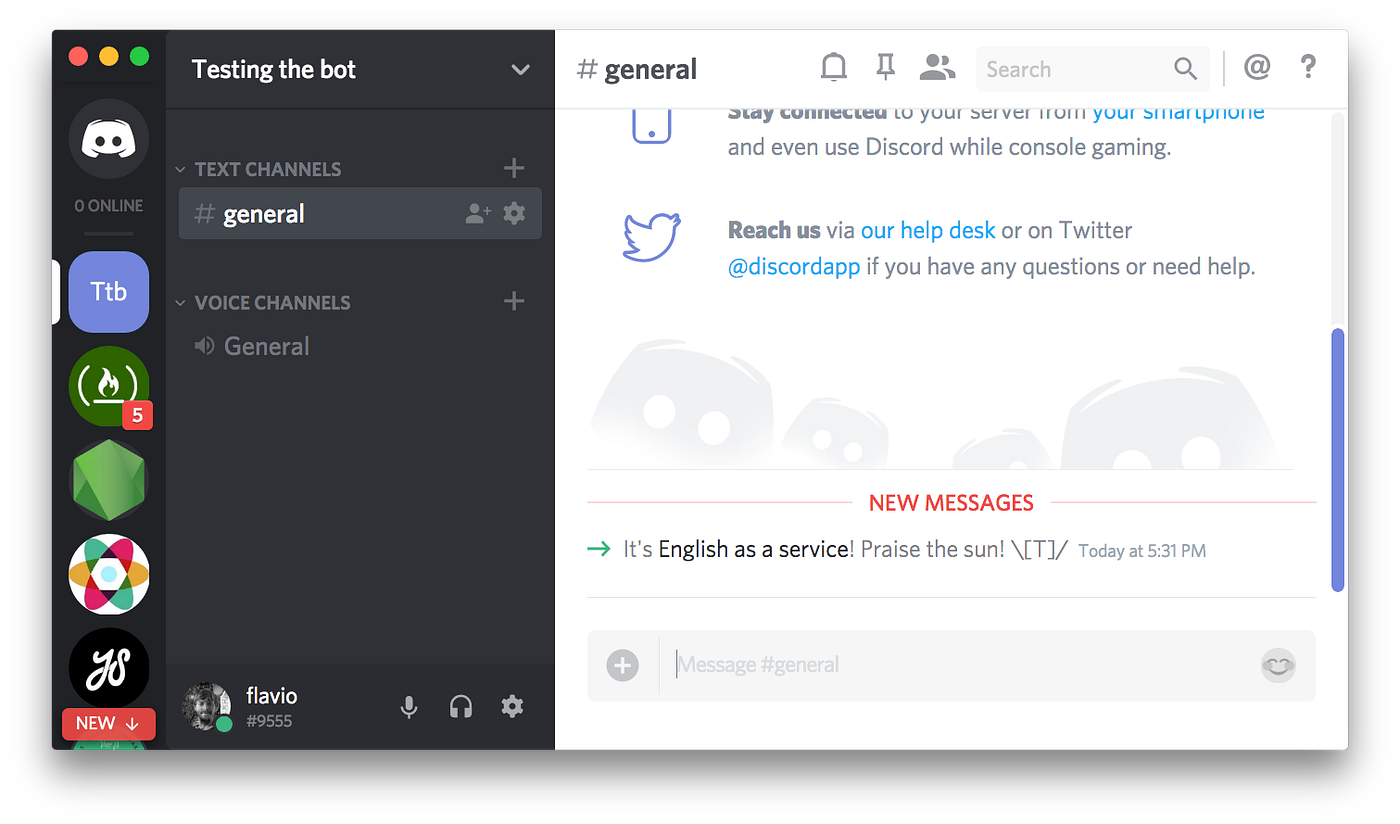The image size is (1400, 824).
Task: Open the help desk link
Action: pos(928,230)
